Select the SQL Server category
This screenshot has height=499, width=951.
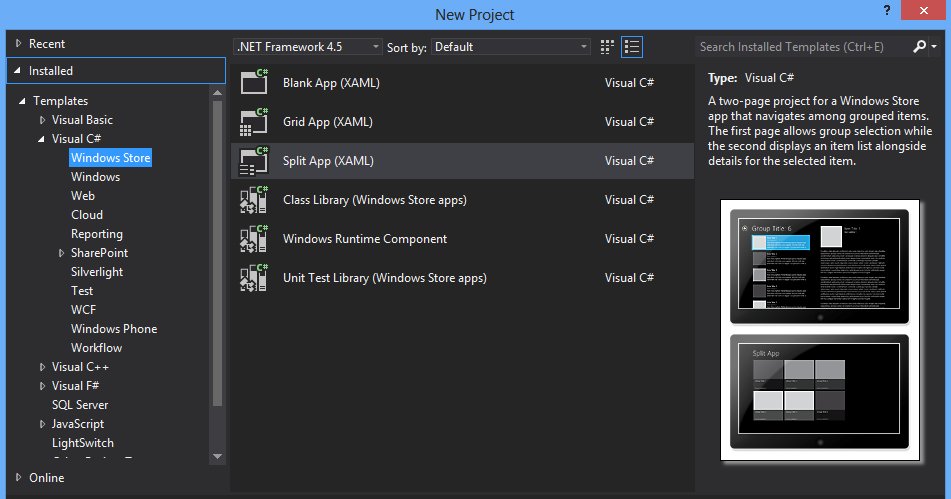coord(80,404)
